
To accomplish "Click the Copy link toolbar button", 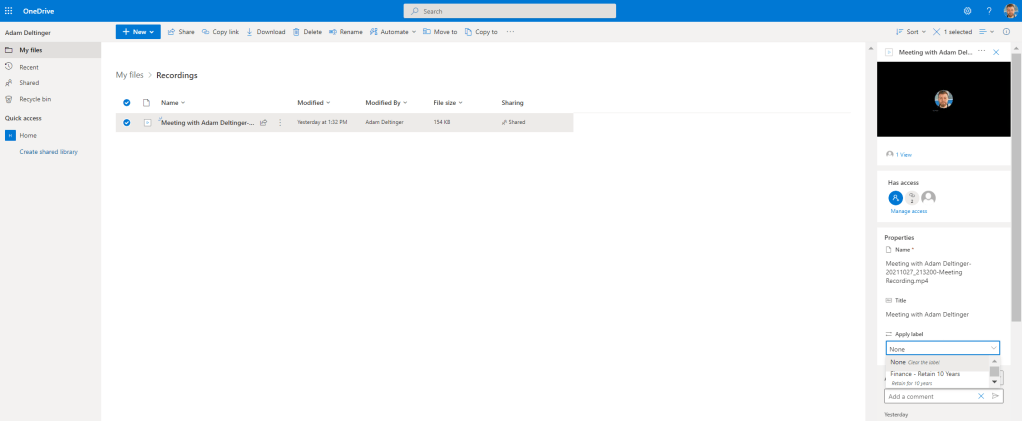I will pos(220,32).
